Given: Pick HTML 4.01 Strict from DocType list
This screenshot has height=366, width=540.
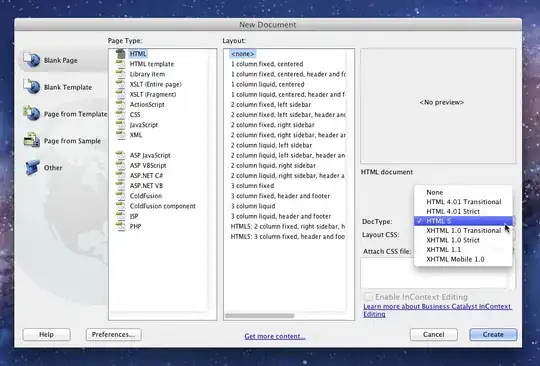Looking at the screenshot, I should [x=463, y=211].
